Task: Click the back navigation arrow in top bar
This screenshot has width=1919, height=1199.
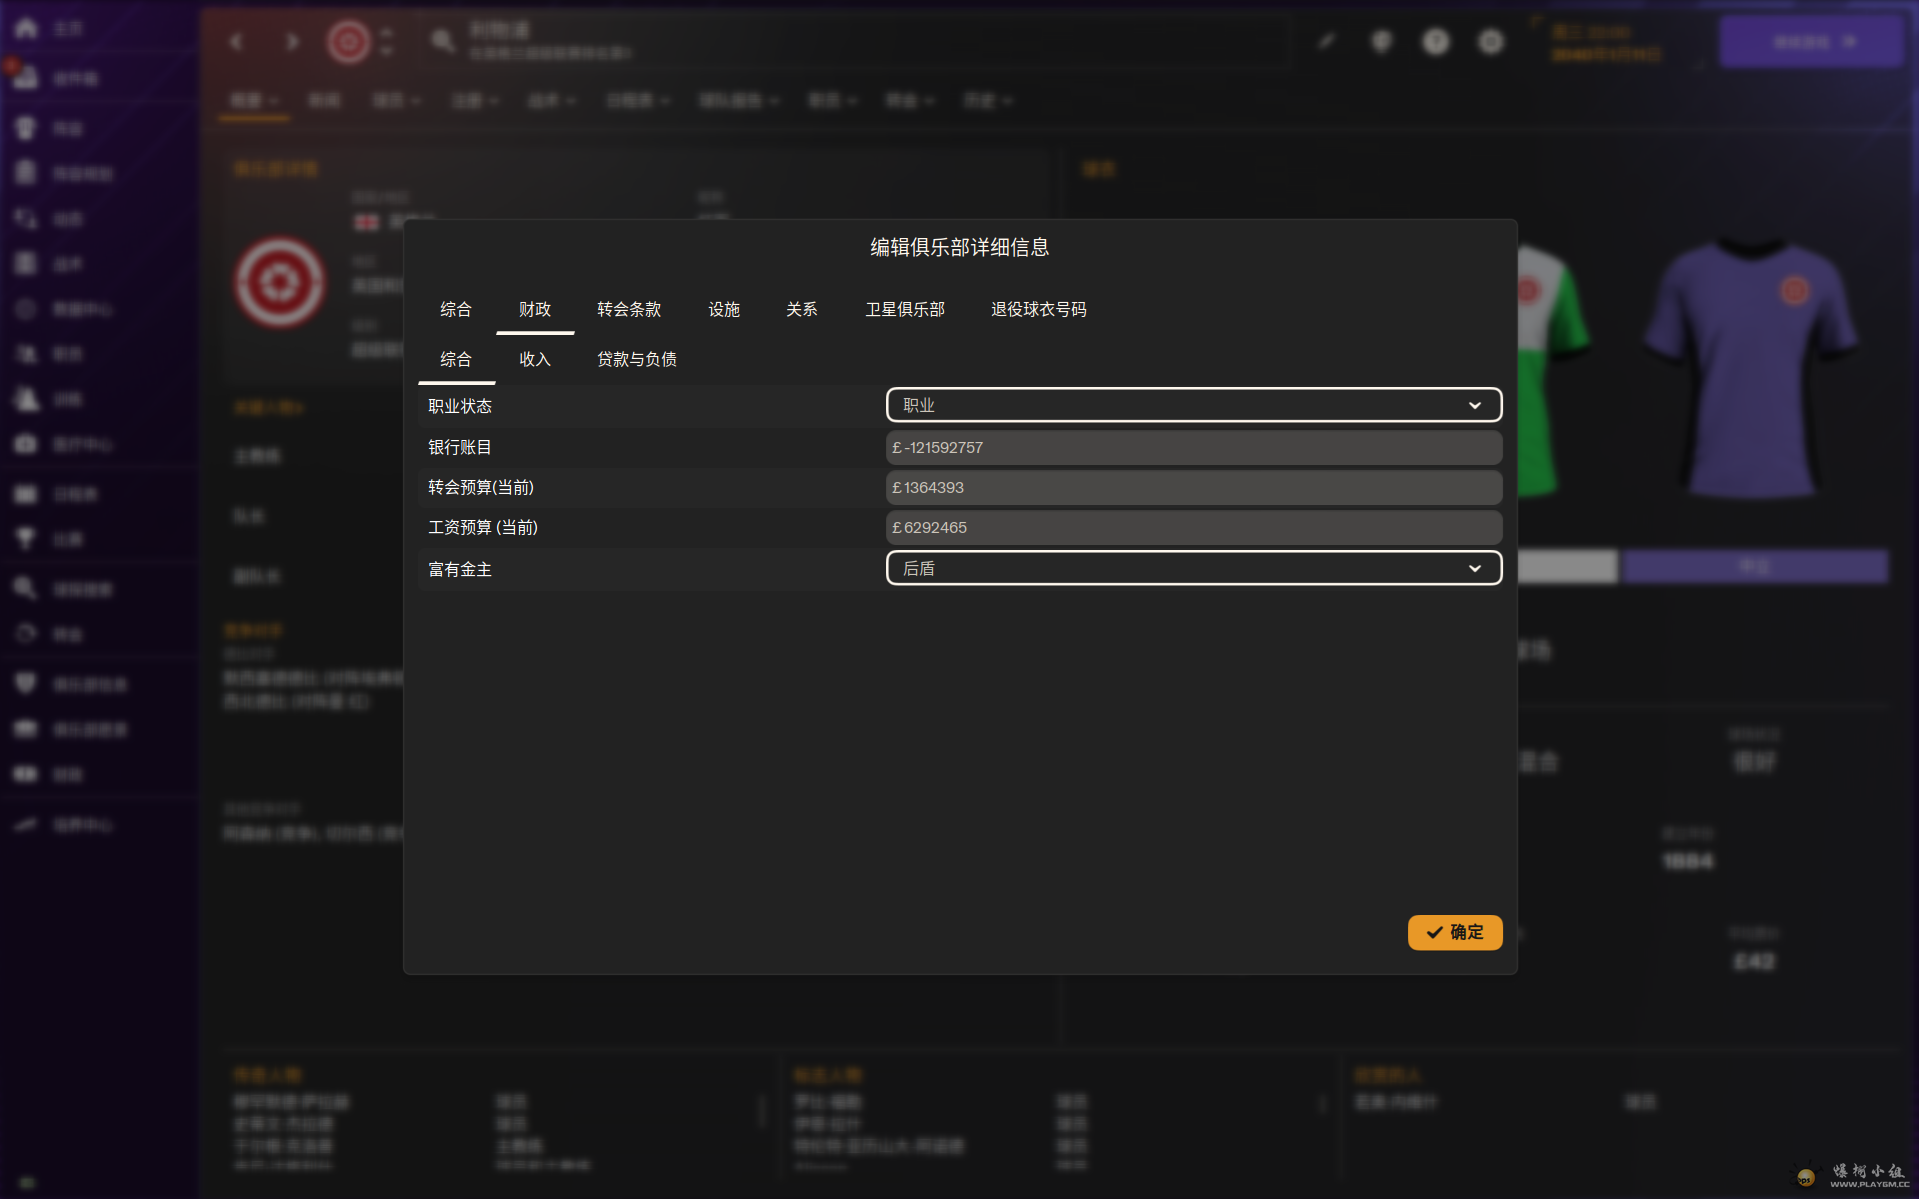Action: pos(236,41)
